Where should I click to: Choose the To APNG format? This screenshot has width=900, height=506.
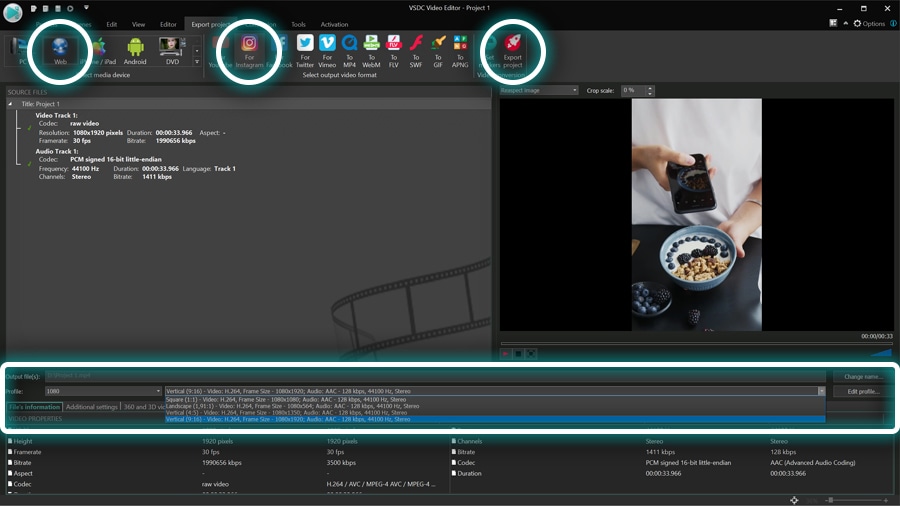460,52
